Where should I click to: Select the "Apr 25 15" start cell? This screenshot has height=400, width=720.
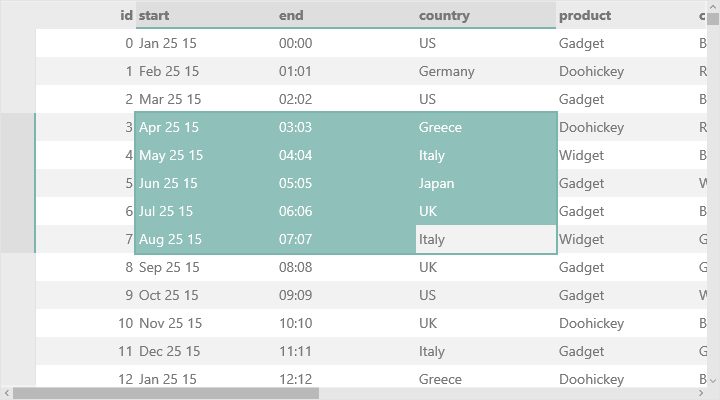coord(205,127)
